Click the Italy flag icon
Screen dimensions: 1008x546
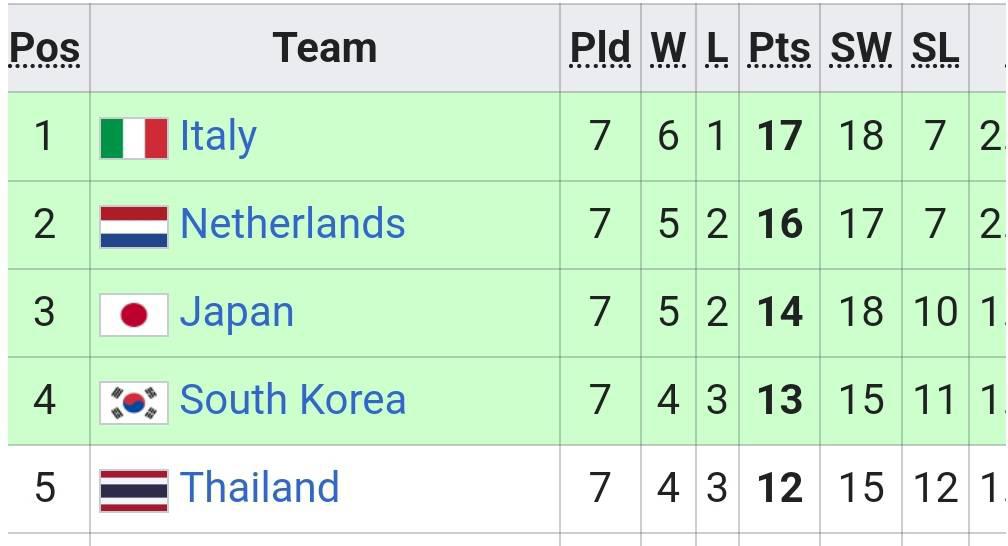[x=134, y=138]
